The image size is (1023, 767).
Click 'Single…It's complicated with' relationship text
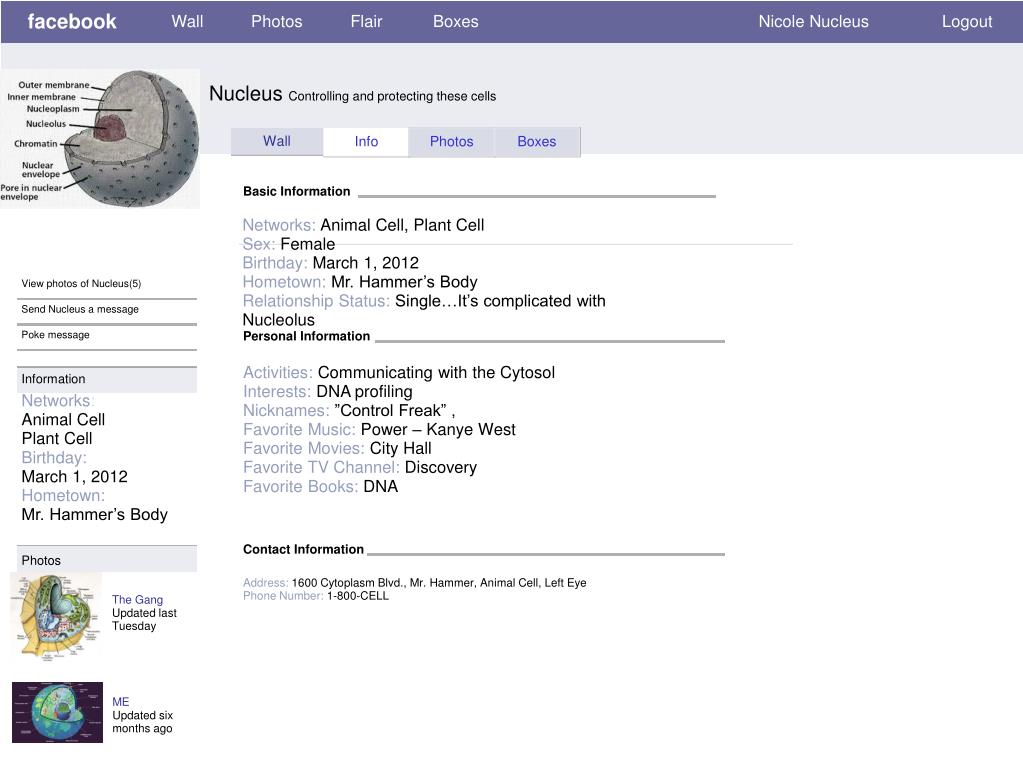click(500, 301)
